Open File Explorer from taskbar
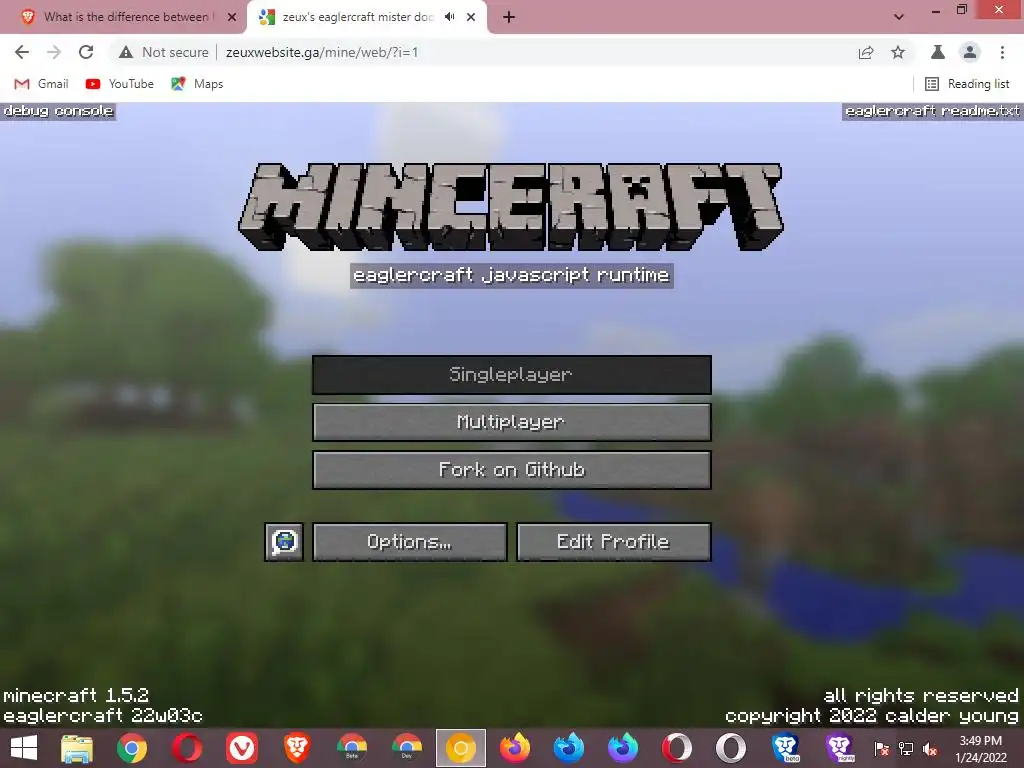This screenshot has height=768, width=1024. tap(77, 748)
